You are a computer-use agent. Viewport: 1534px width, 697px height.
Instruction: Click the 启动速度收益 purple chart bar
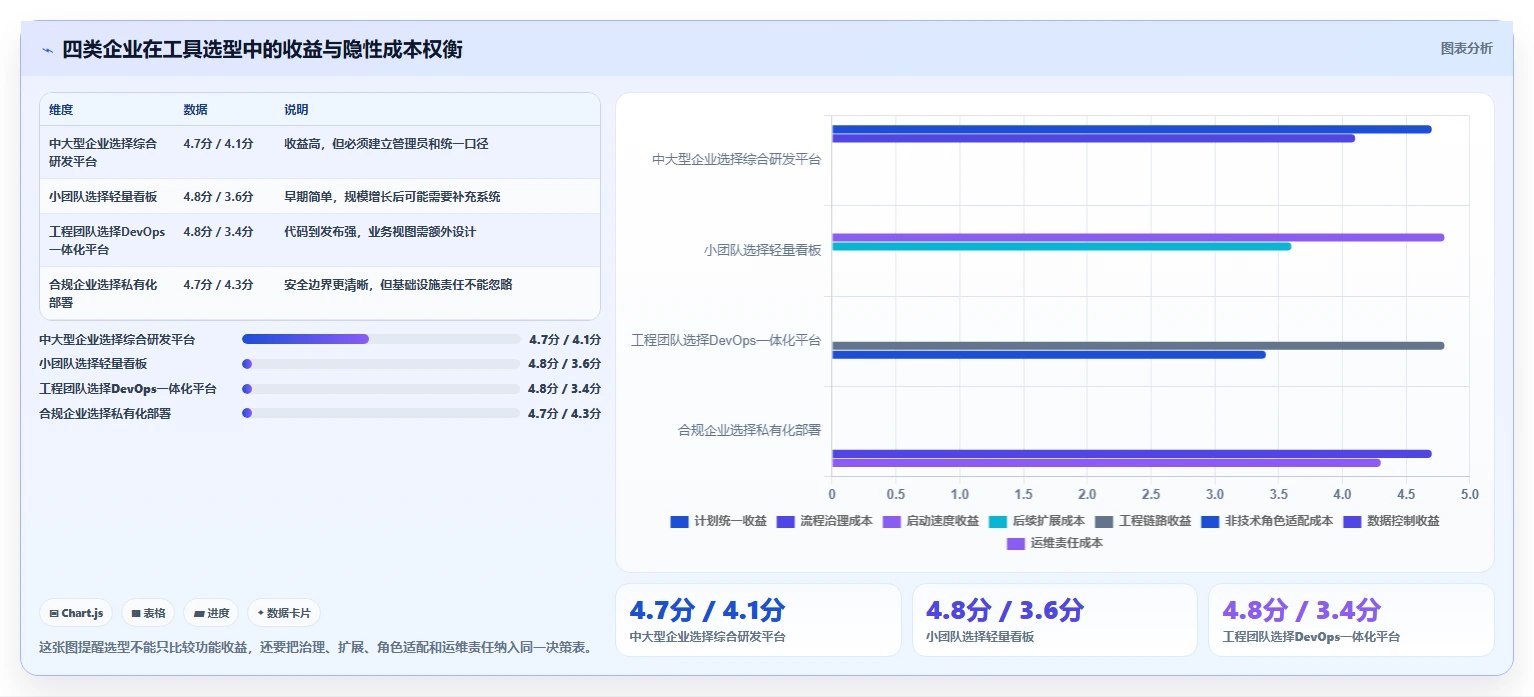point(1138,237)
